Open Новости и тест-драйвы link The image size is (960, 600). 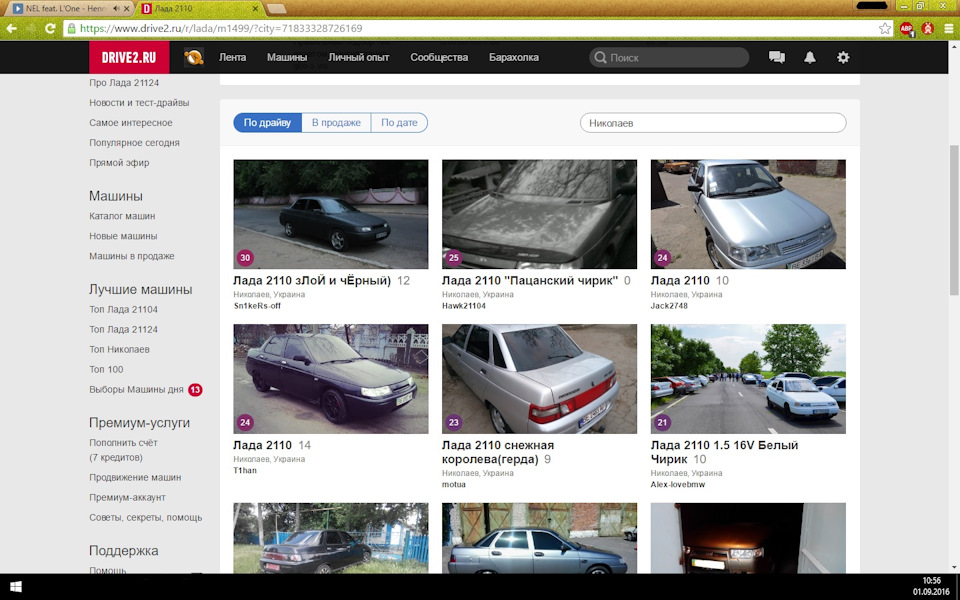pos(139,103)
